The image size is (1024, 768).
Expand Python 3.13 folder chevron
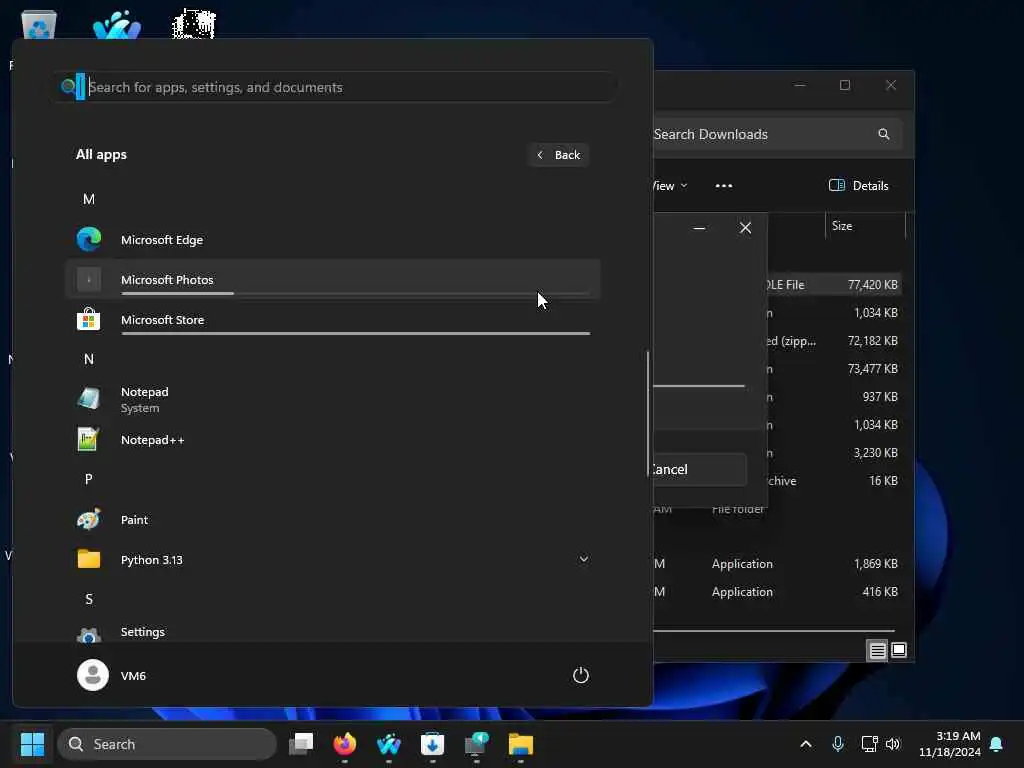[x=584, y=559]
